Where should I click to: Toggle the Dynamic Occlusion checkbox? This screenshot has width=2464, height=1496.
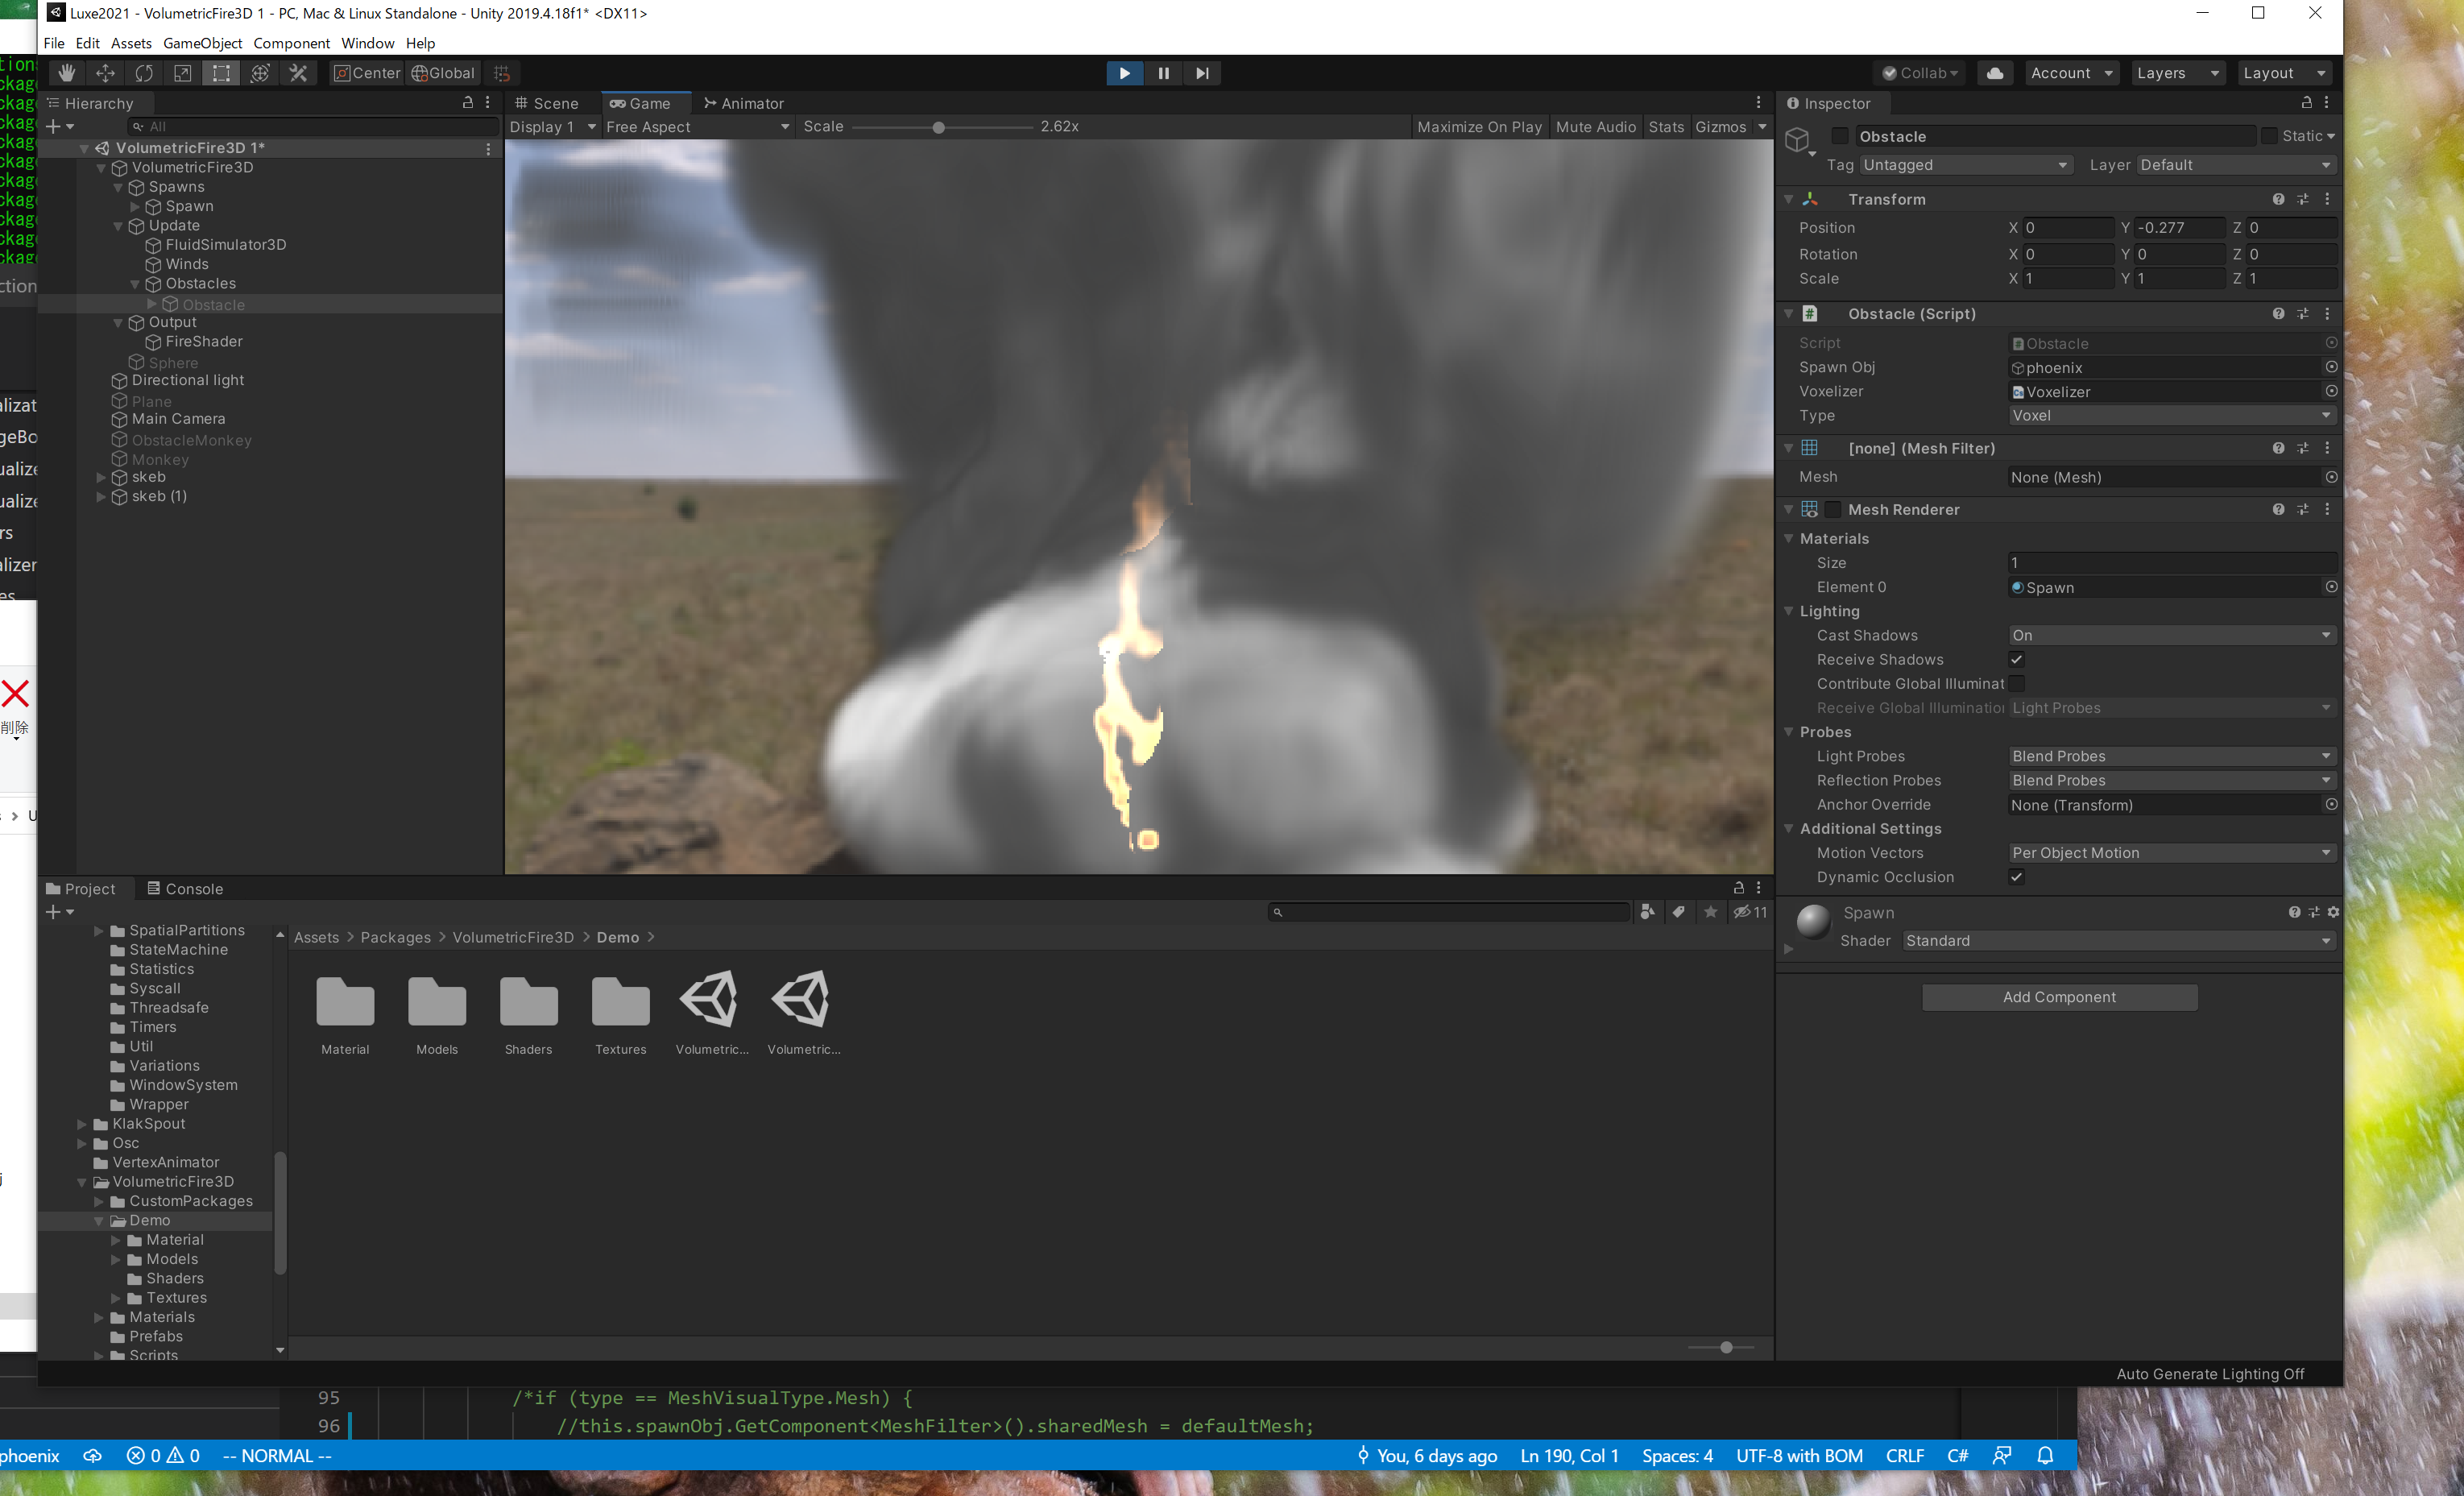click(x=2016, y=877)
